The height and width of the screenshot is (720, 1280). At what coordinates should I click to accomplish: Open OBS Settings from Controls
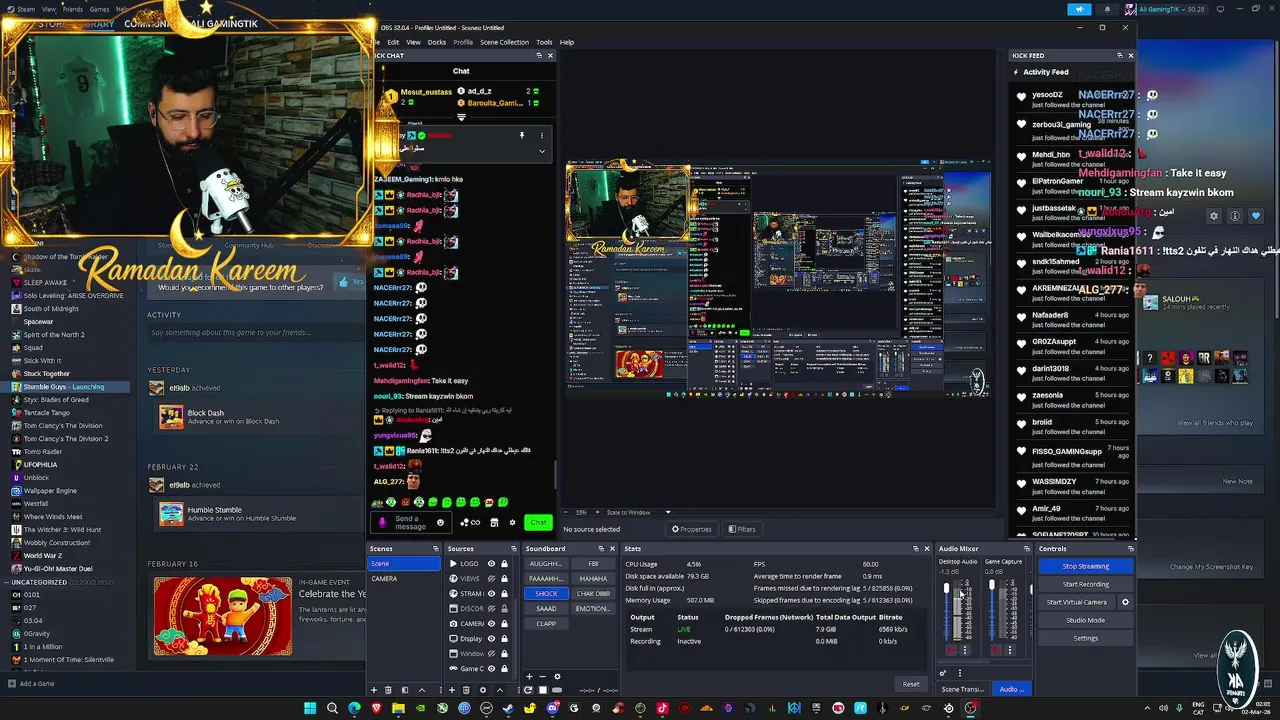[x=1085, y=638]
